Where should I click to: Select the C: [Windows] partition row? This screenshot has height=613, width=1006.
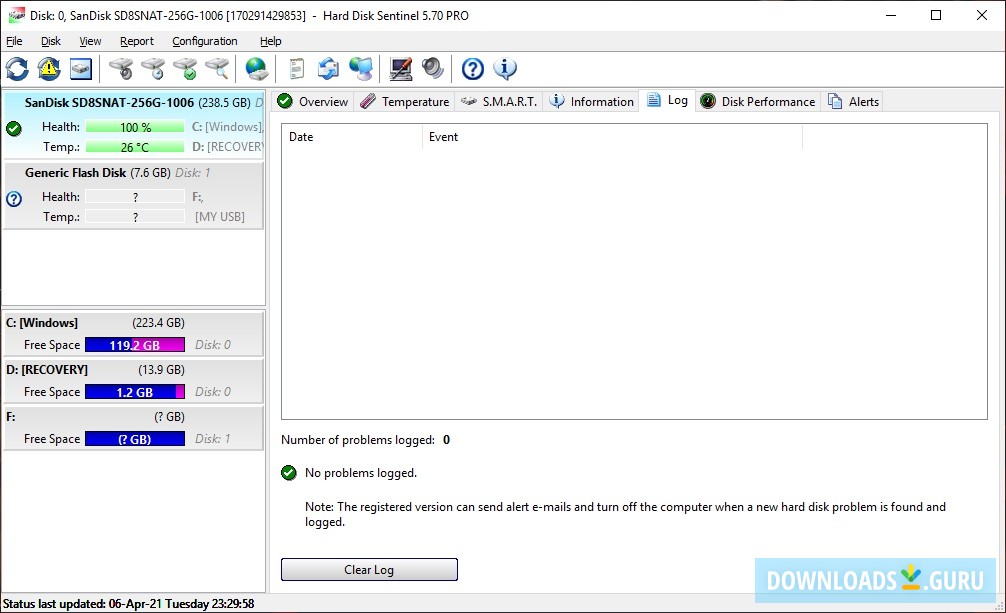point(133,334)
